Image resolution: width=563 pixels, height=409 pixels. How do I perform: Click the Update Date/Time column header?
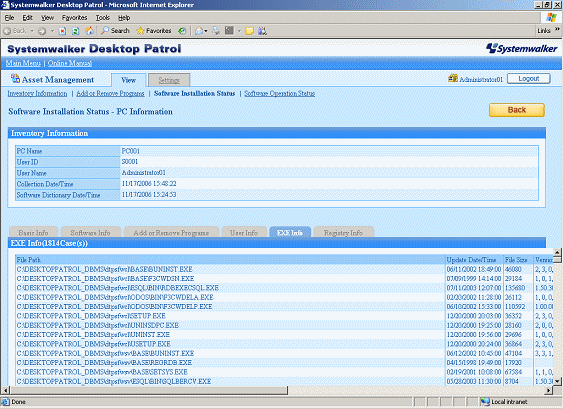474,260
